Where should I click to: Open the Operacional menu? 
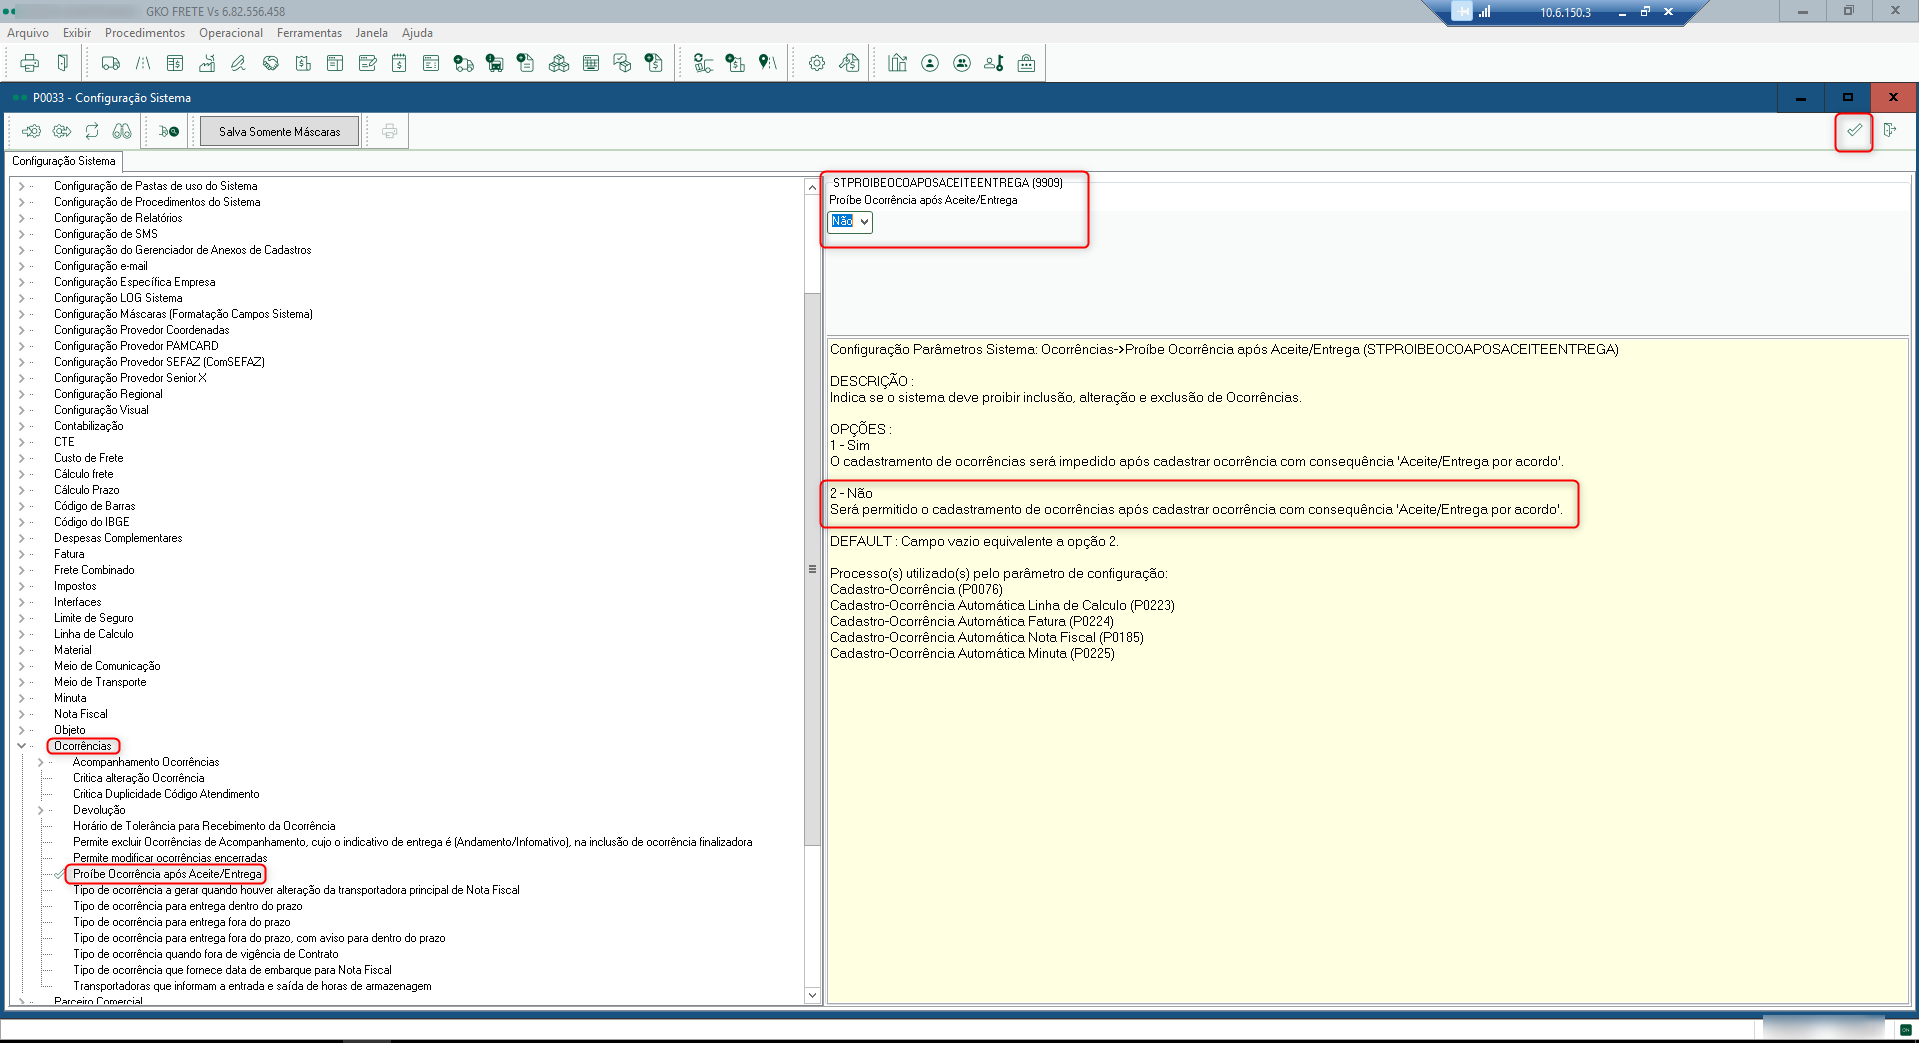pyautogui.click(x=231, y=33)
